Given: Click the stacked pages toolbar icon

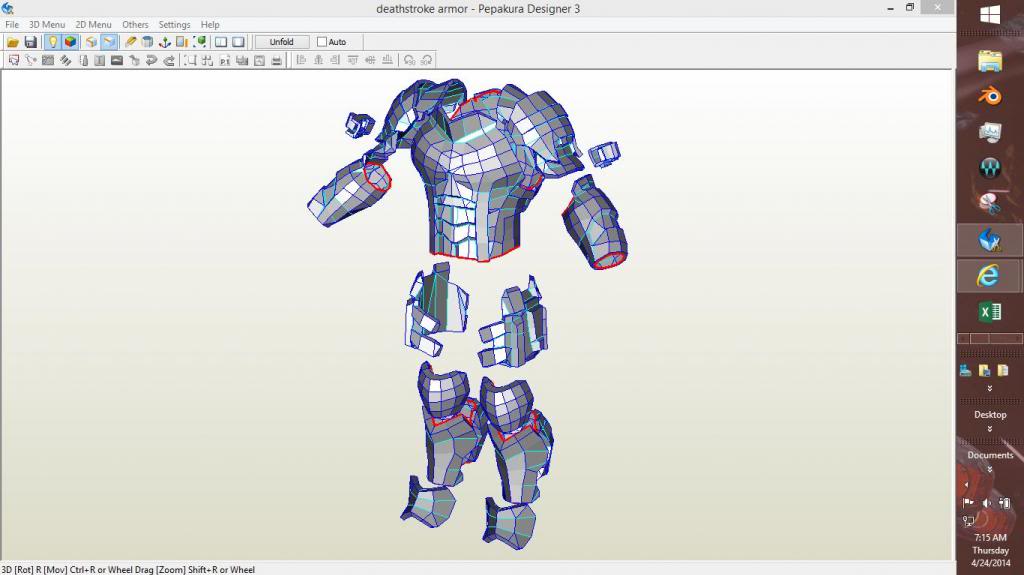Looking at the screenshot, I should coord(242,60).
